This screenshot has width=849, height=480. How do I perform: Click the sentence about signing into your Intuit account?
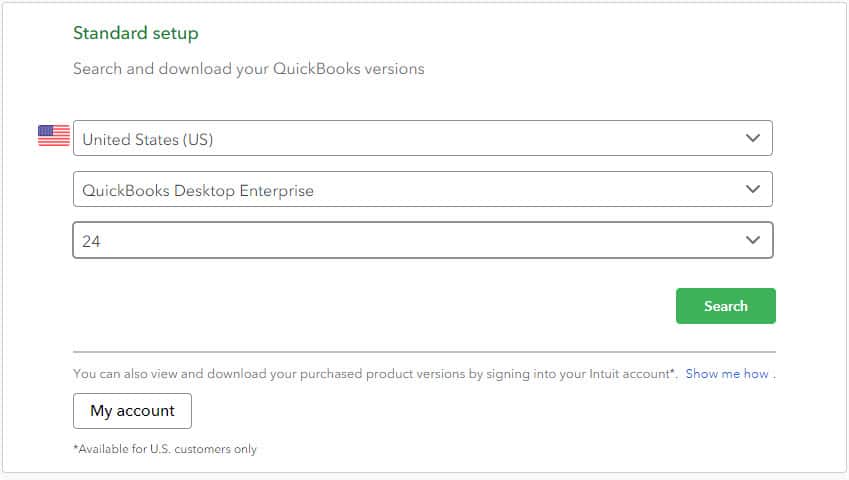[375, 373]
